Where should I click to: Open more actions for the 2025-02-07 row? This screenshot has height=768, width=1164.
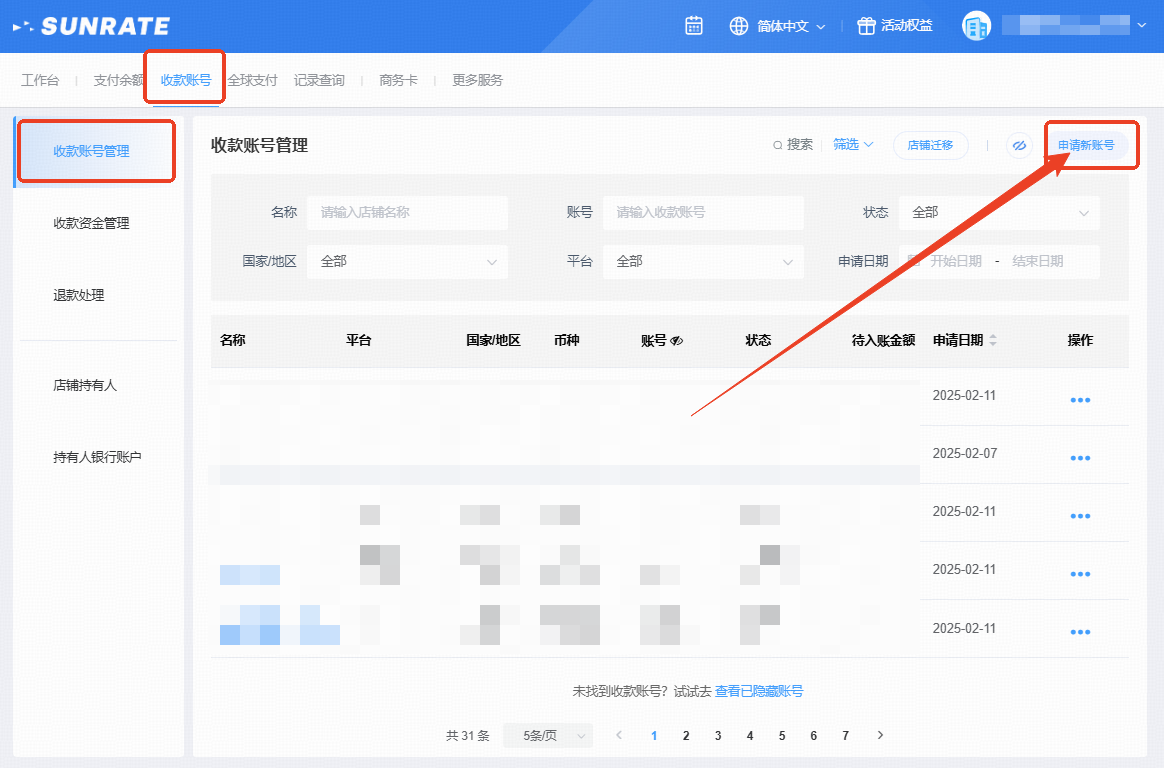pos(1080,458)
